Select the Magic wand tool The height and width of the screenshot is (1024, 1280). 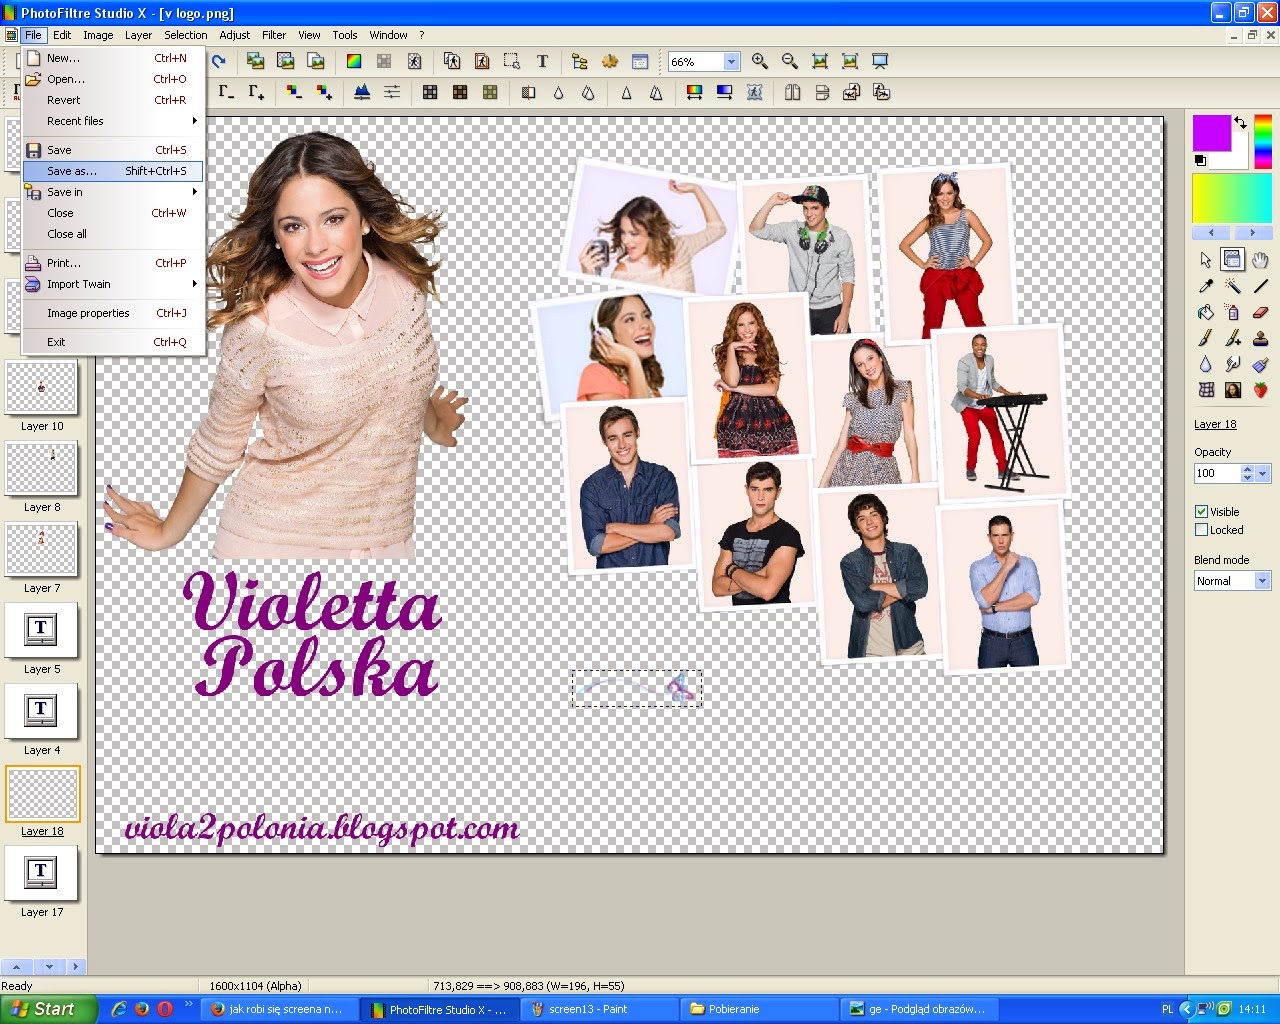pyautogui.click(x=1233, y=285)
